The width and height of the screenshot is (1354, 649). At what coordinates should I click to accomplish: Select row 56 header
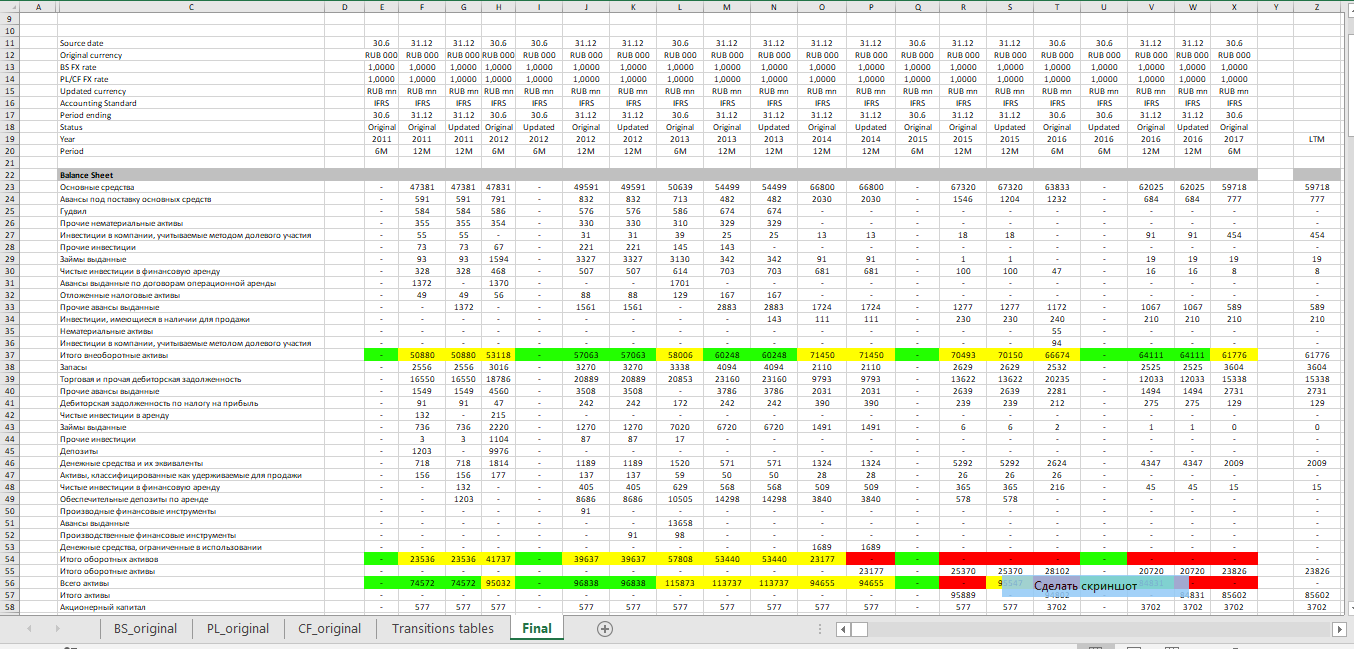pos(8,583)
